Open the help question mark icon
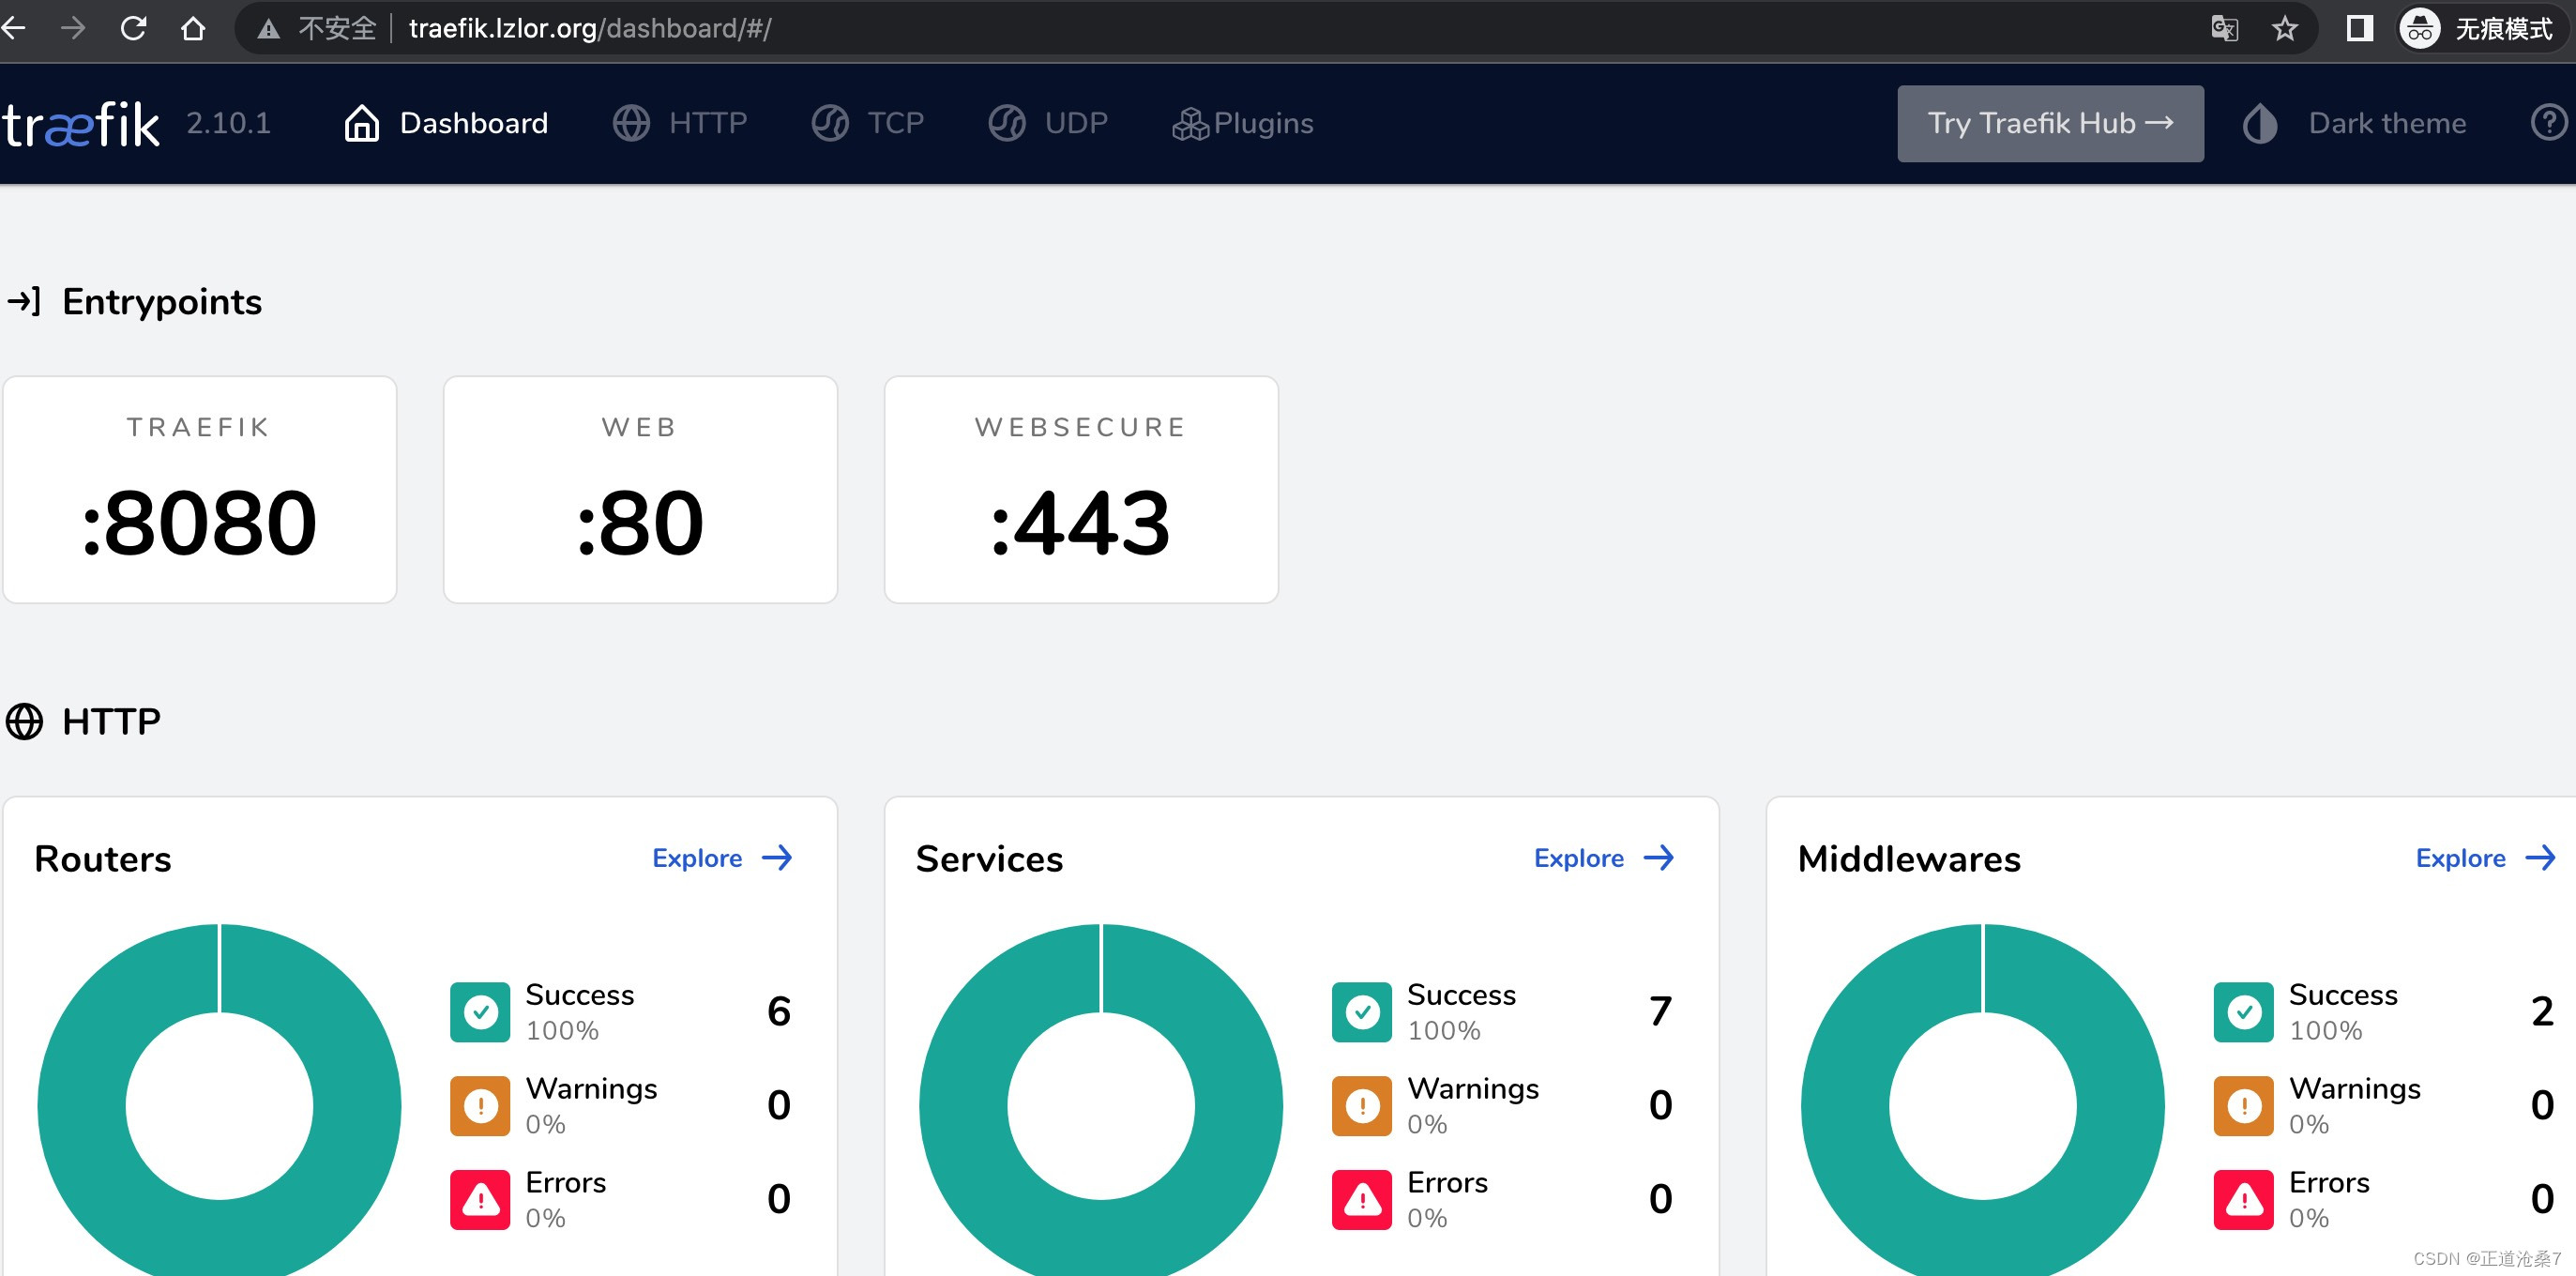 pyautogui.click(x=2548, y=123)
